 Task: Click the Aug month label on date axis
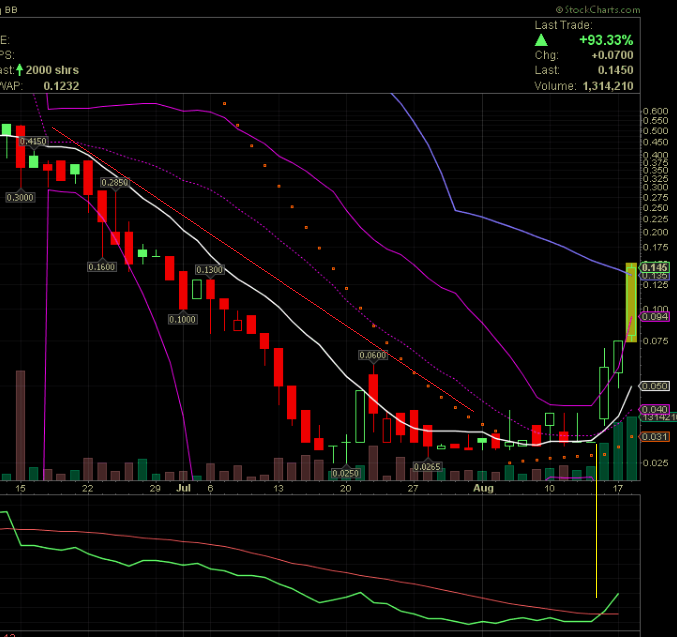483,488
